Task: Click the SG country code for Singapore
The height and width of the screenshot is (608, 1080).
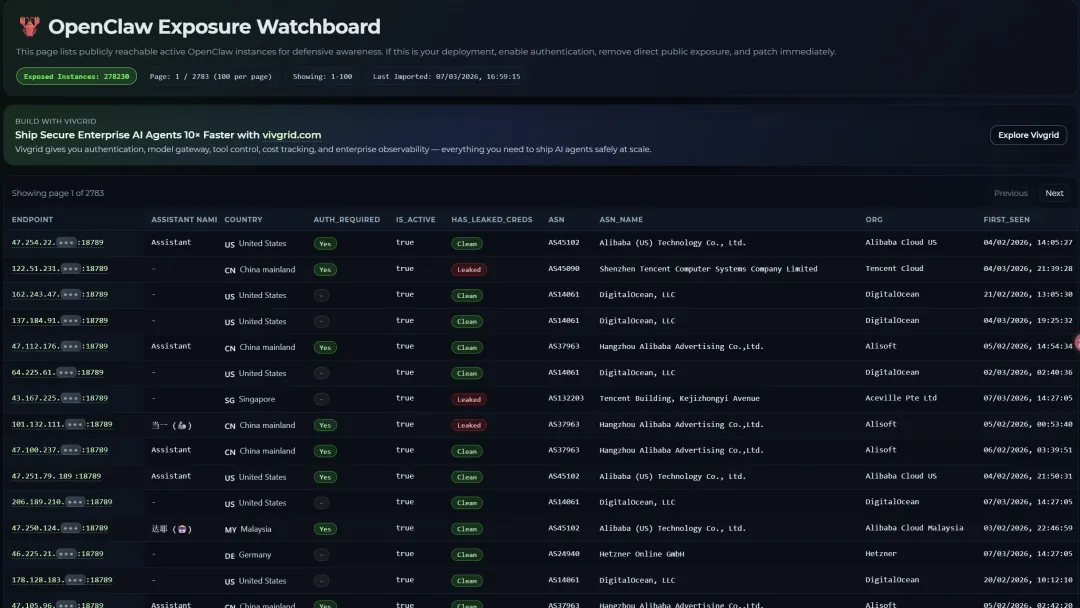Action: (x=229, y=400)
